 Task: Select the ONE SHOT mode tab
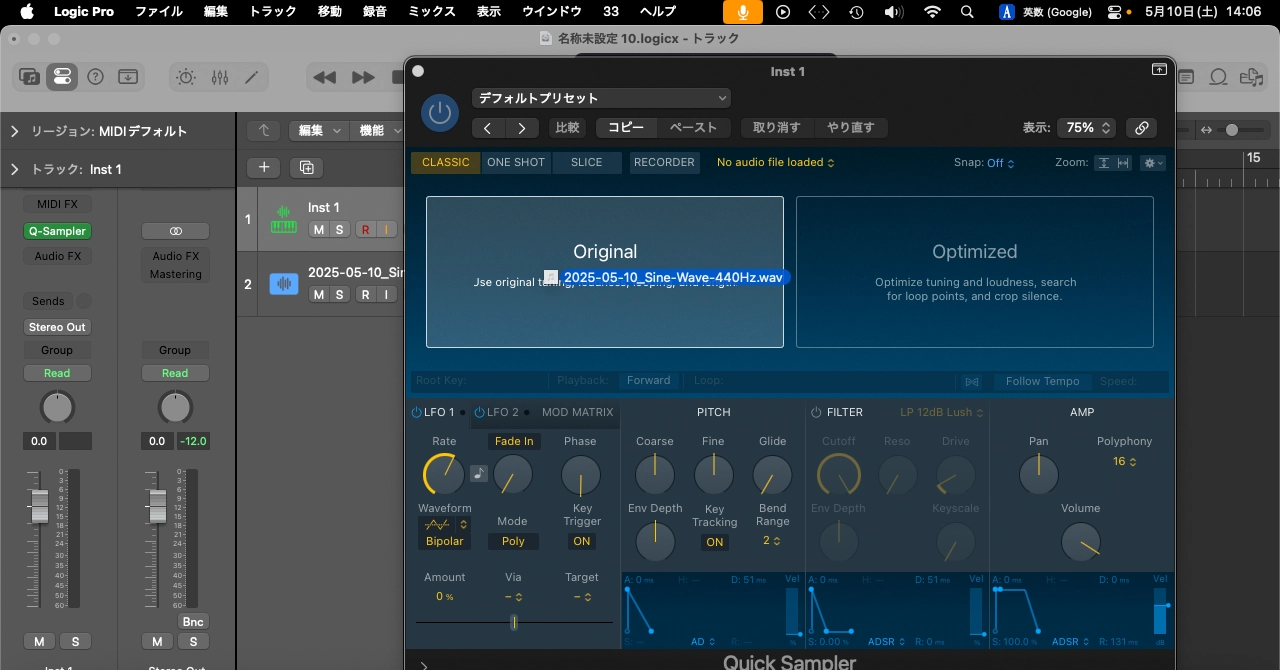[516, 162]
